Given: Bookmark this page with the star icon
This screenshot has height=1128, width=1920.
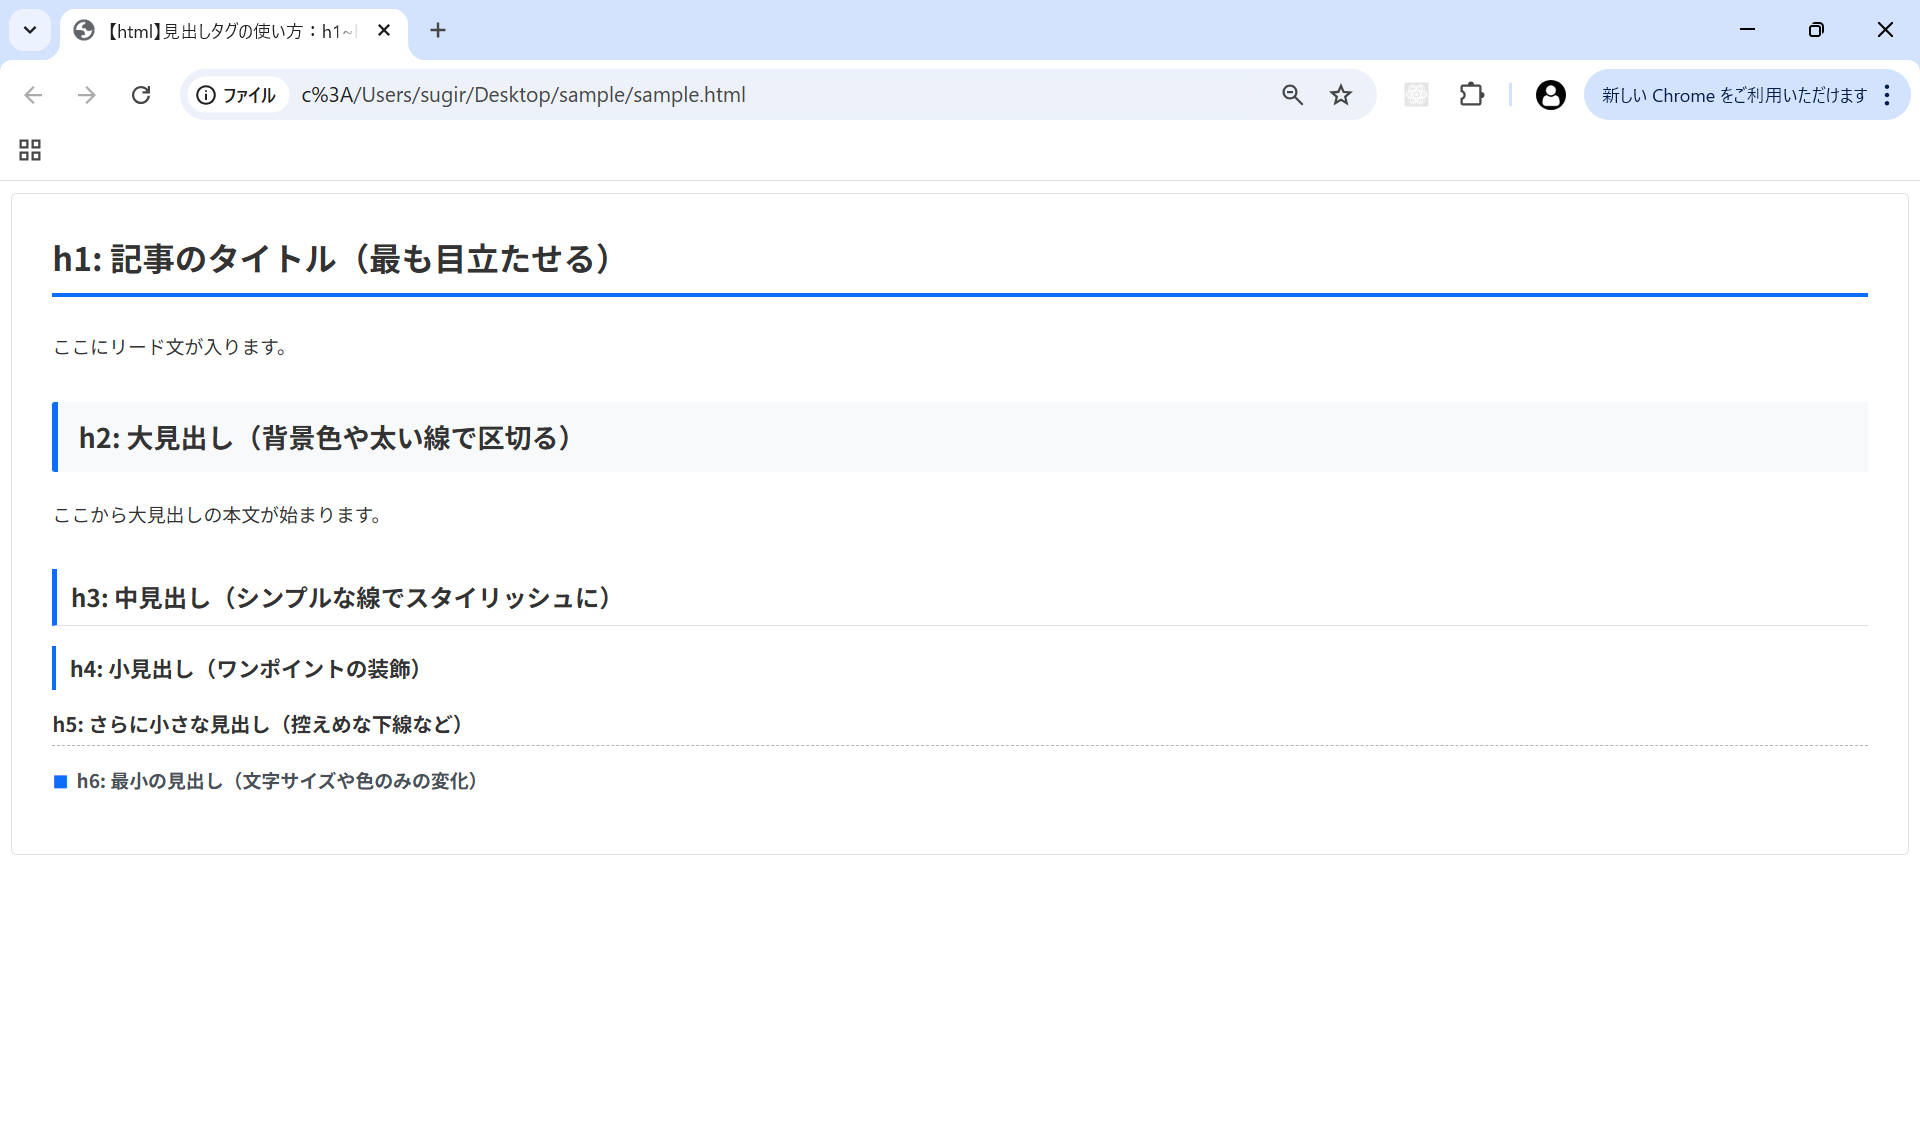Looking at the screenshot, I should 1340,94.
